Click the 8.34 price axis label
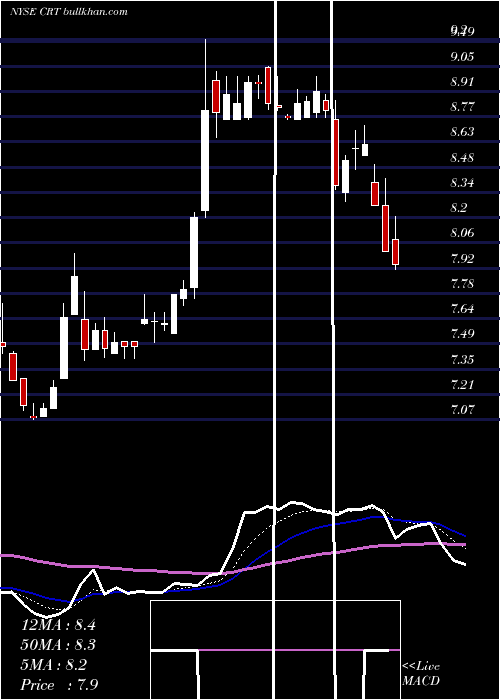 (462, 183)
